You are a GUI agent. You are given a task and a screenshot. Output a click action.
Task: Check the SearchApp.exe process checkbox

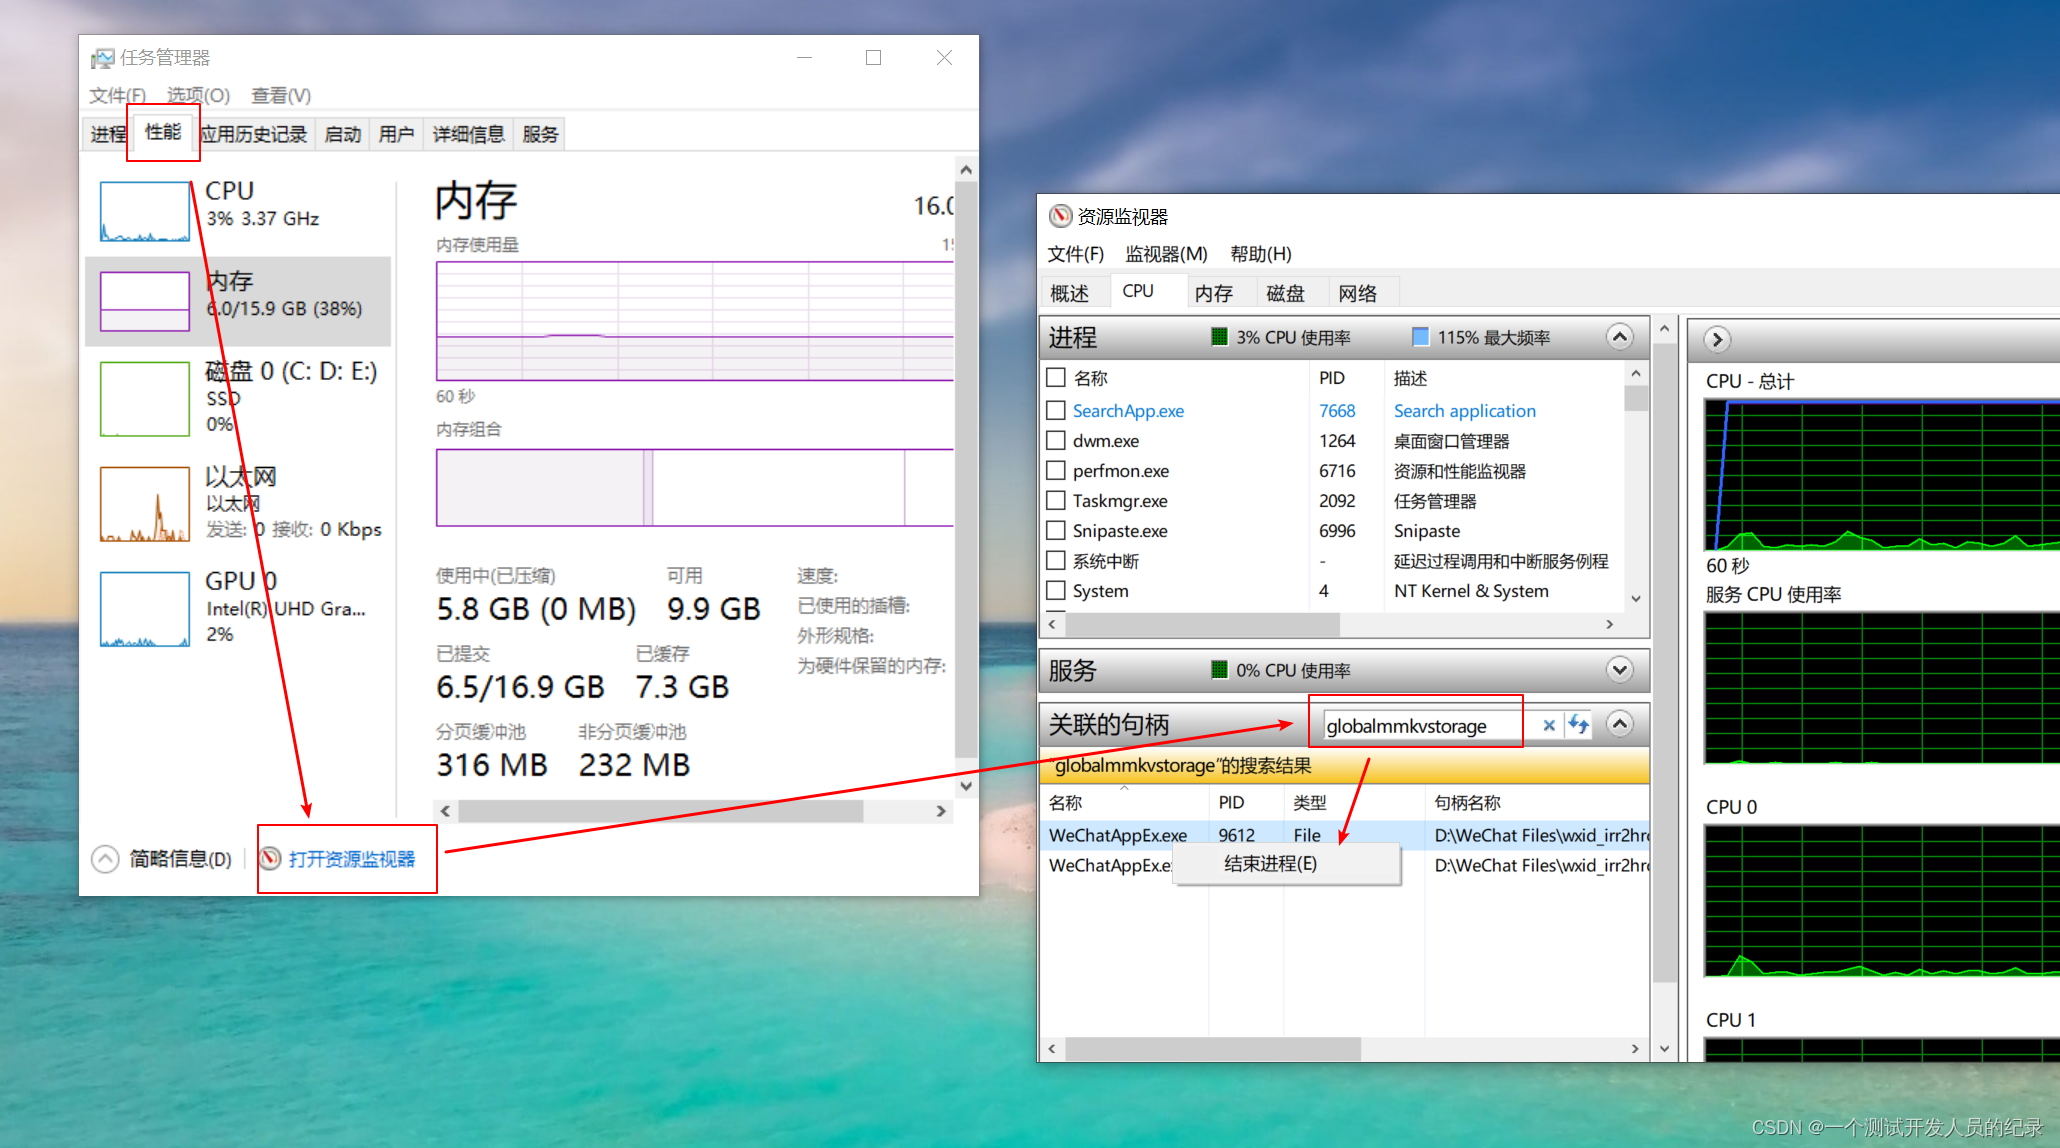tap(1055, 410)
